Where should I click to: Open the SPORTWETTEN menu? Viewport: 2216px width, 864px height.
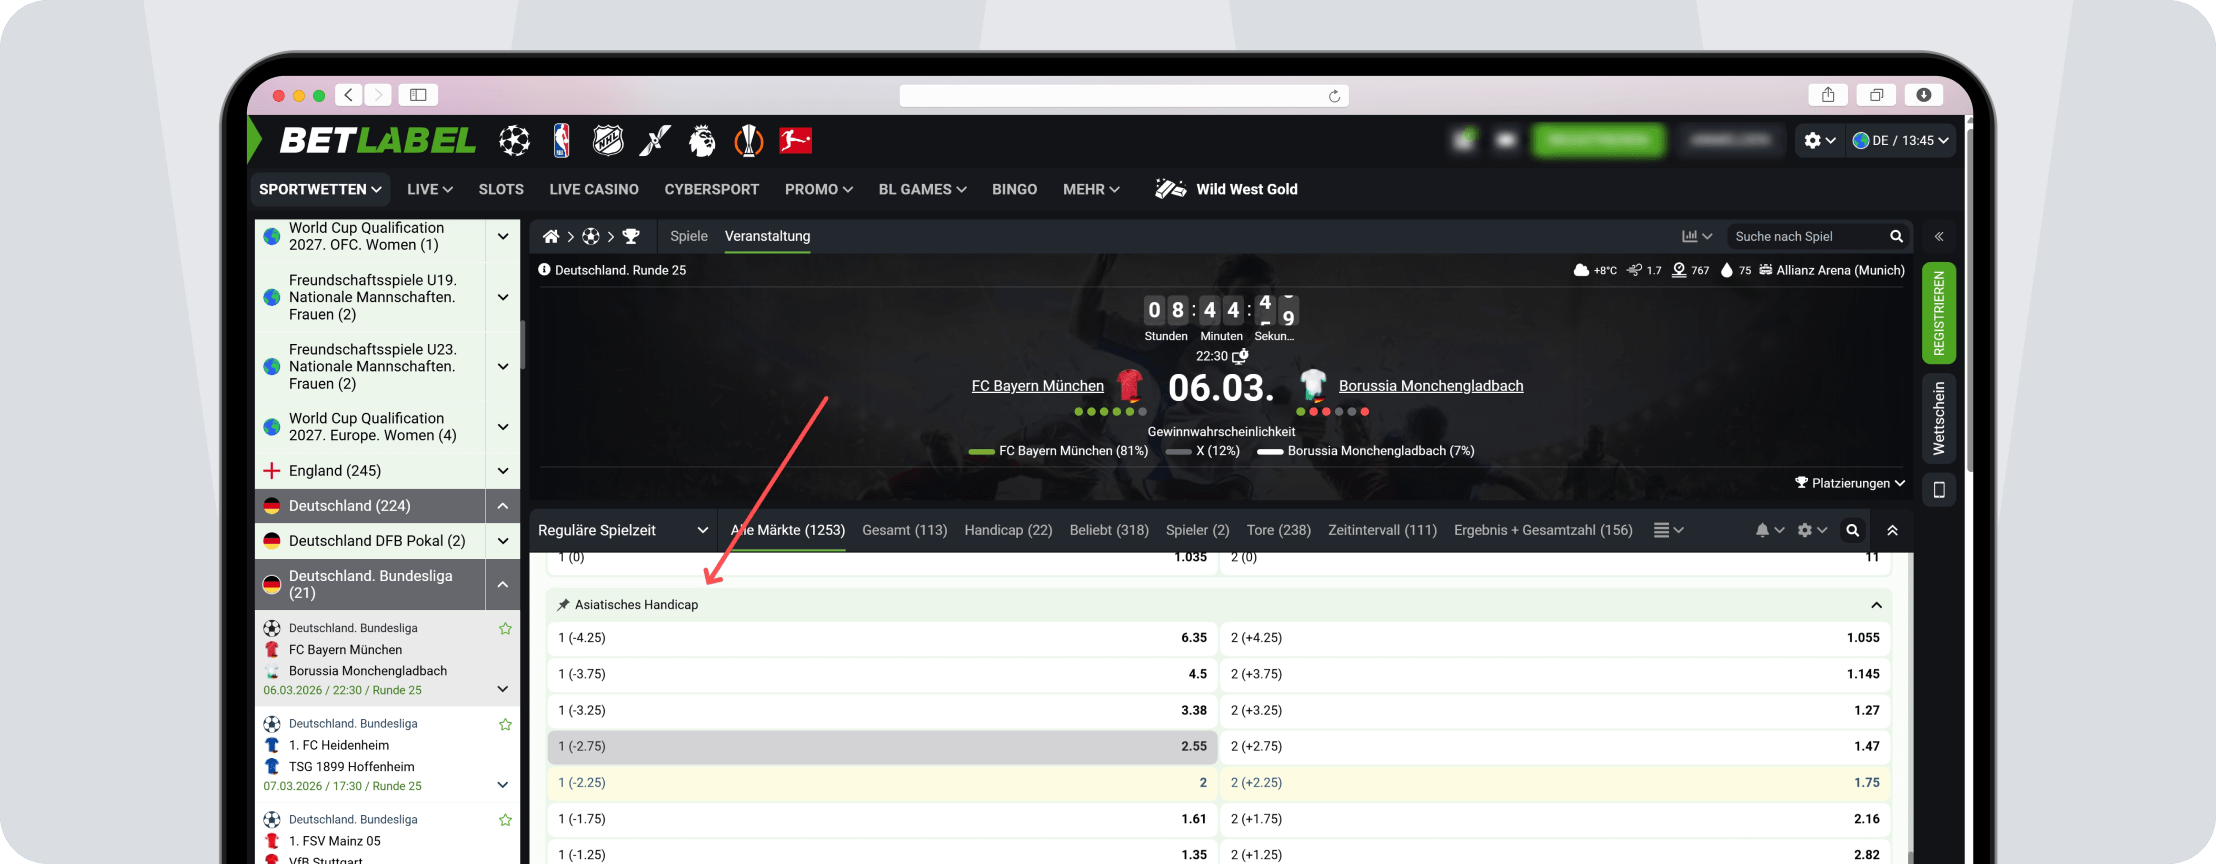coord(320,189)
